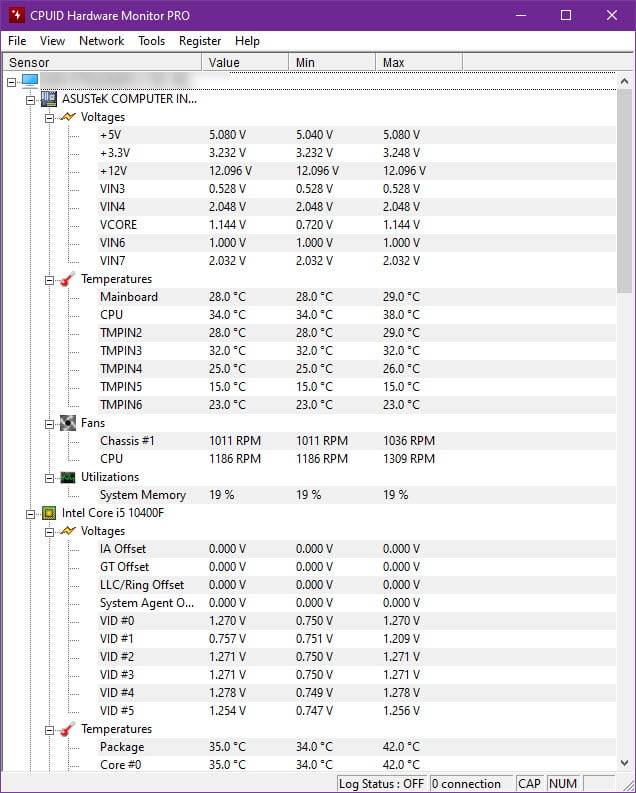Select the +12V voltage row
Image resolution: width=636 pixels, height=793 pixels.
[x=357, y=171]
